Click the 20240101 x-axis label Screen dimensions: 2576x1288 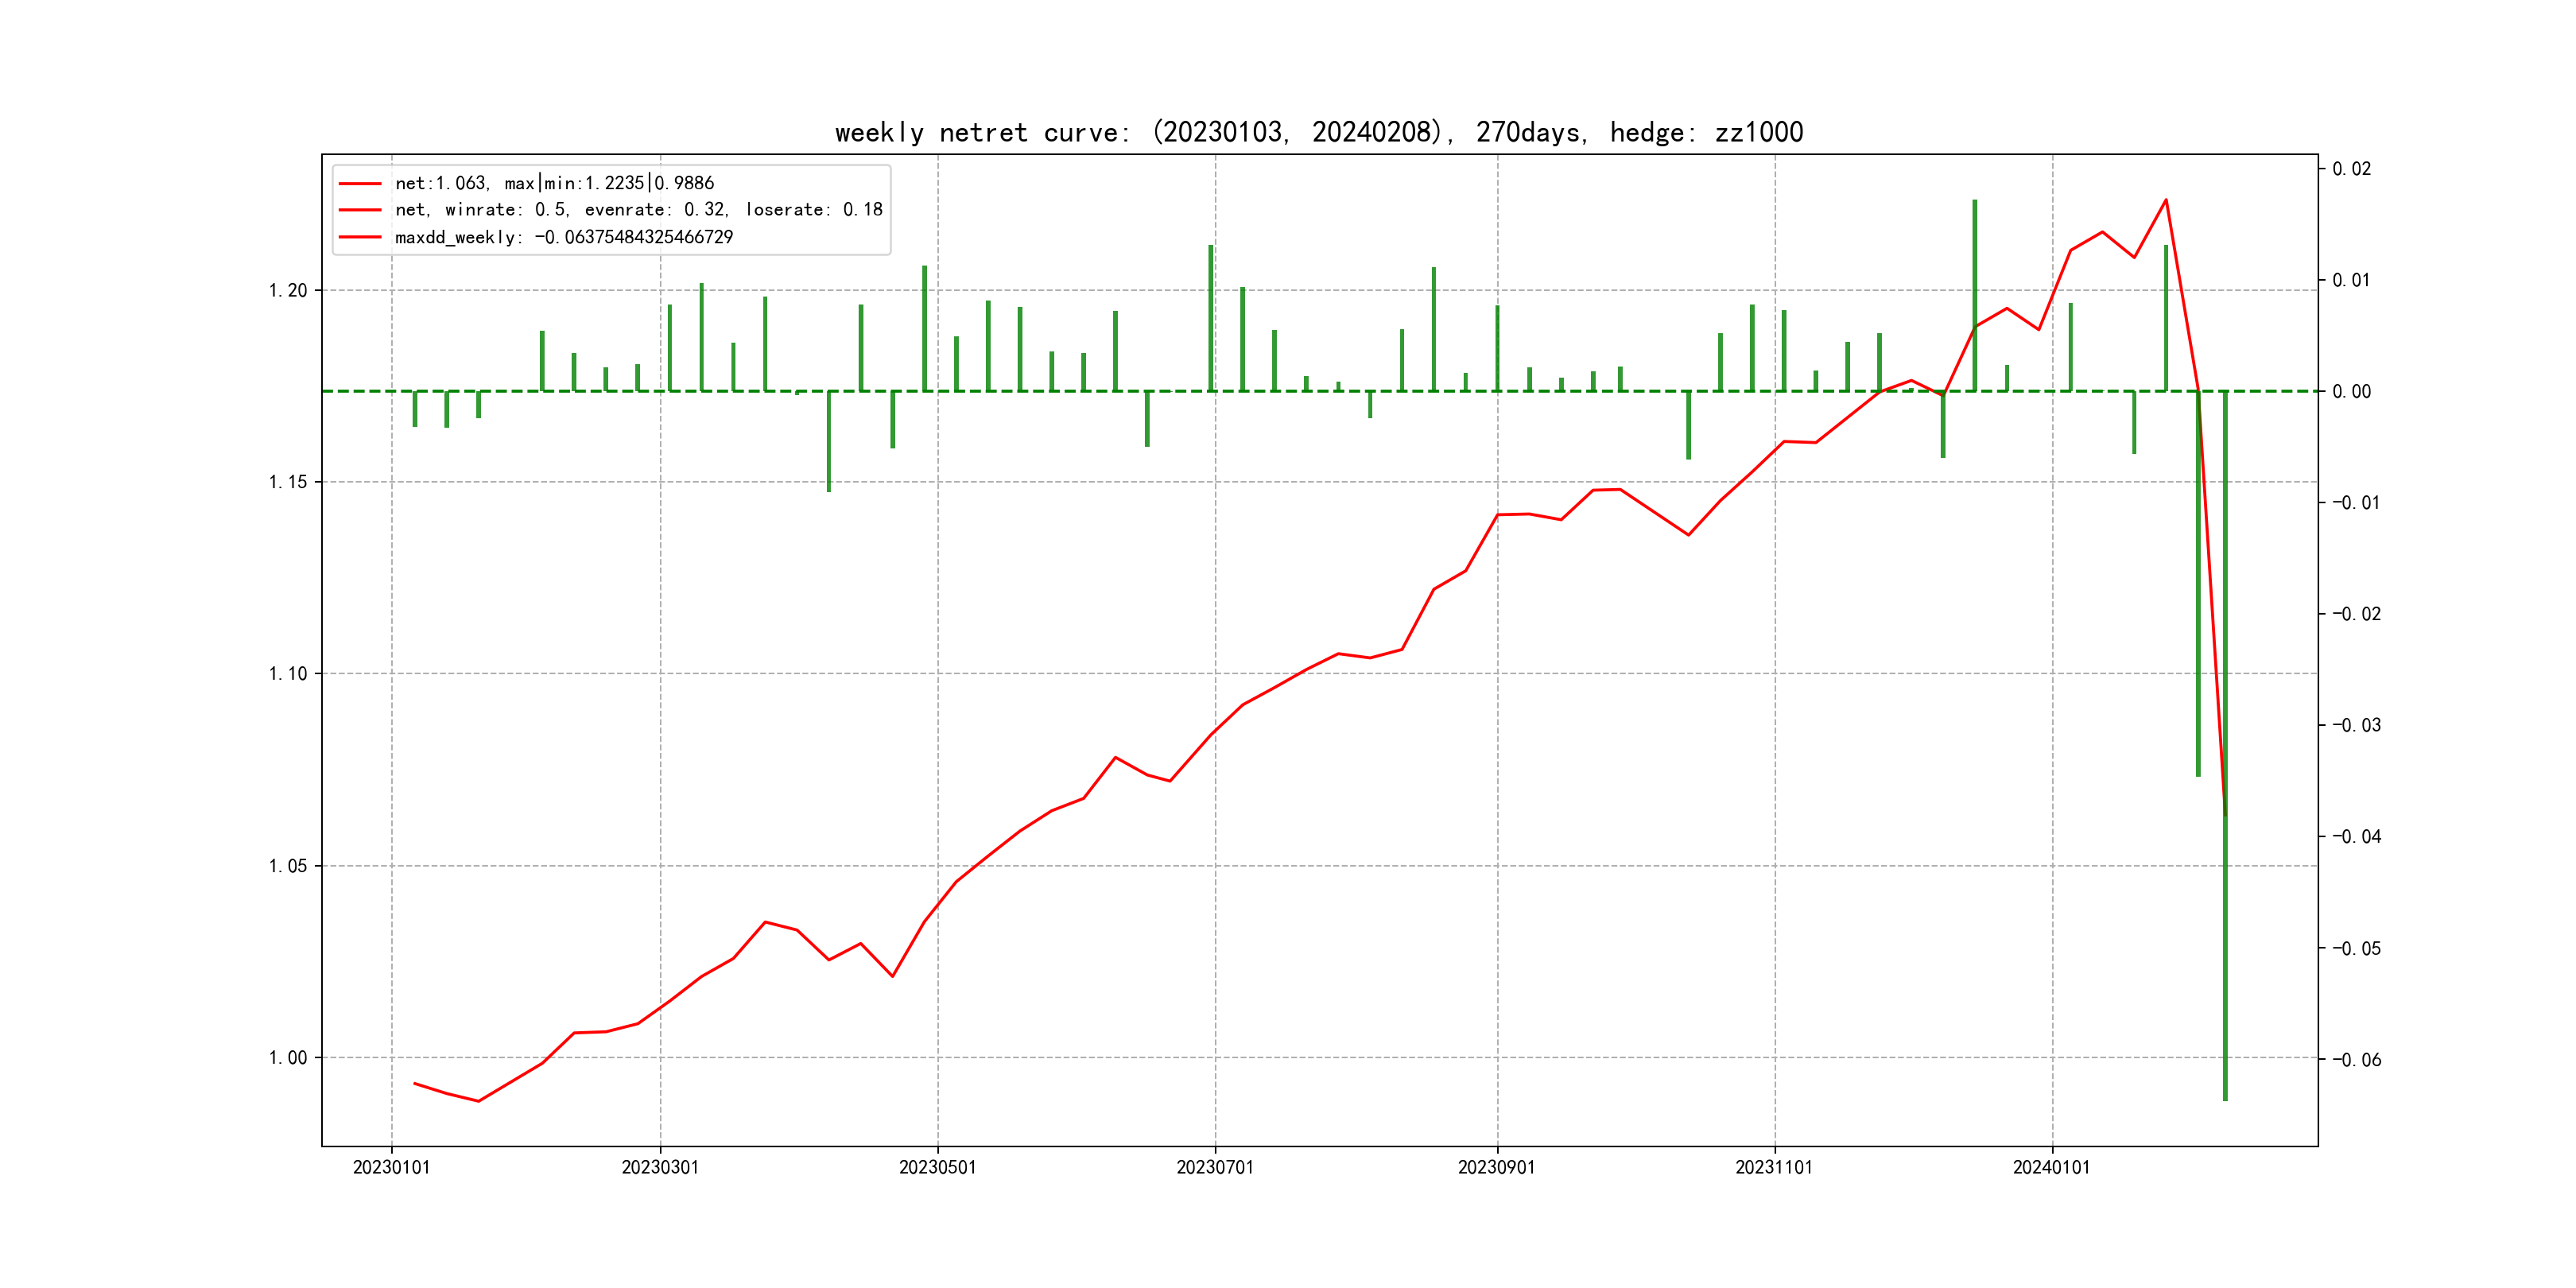coord(2051,1167)
